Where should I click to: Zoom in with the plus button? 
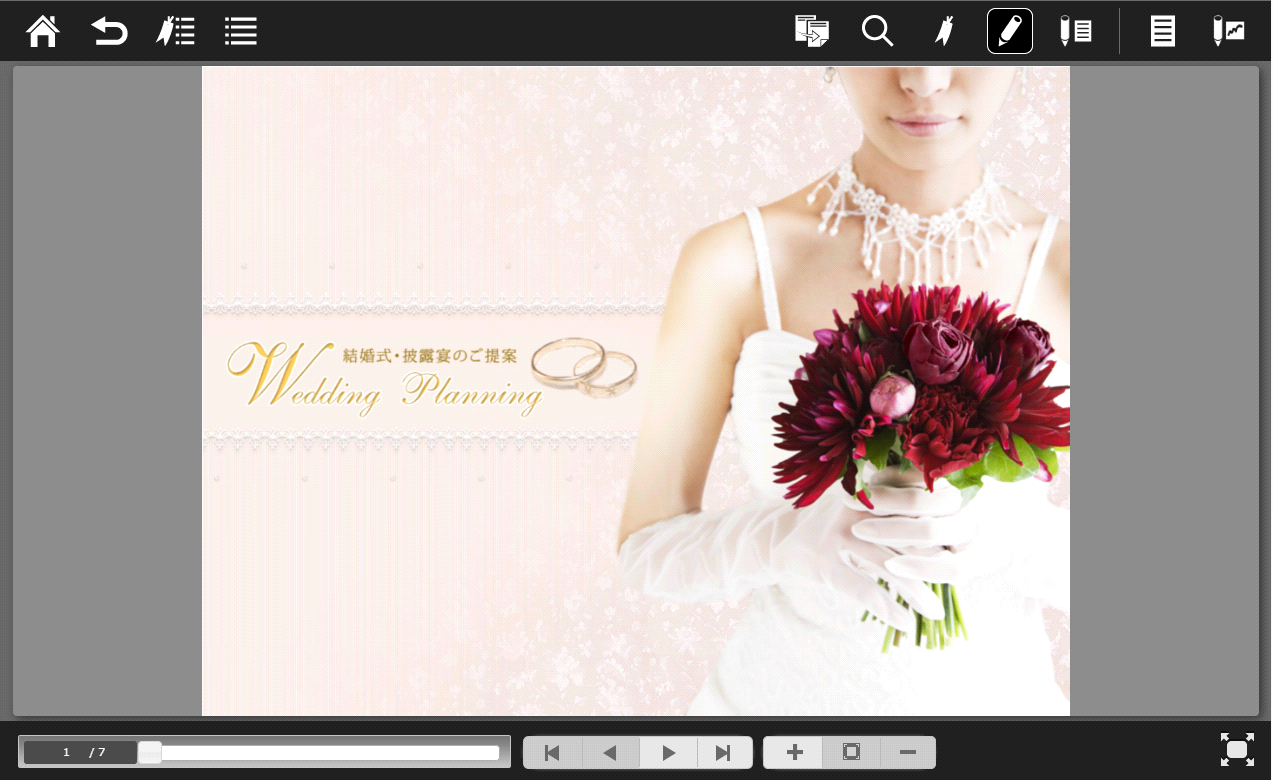[794, 752]
